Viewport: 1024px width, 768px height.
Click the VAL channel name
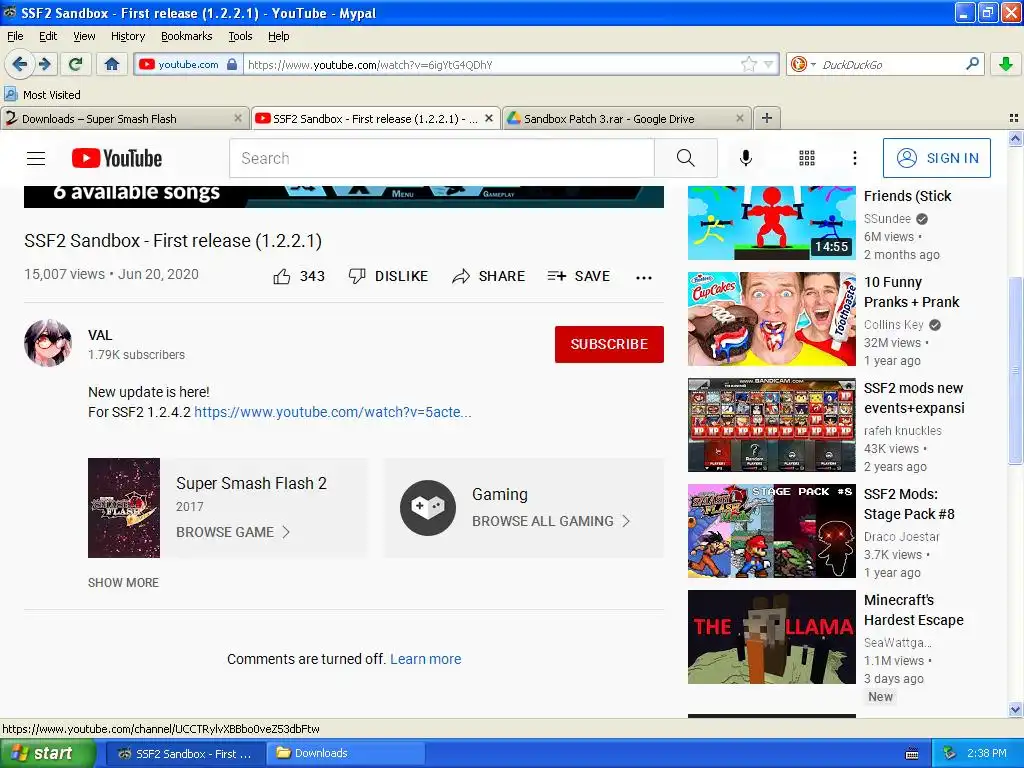tap(100, 335)
